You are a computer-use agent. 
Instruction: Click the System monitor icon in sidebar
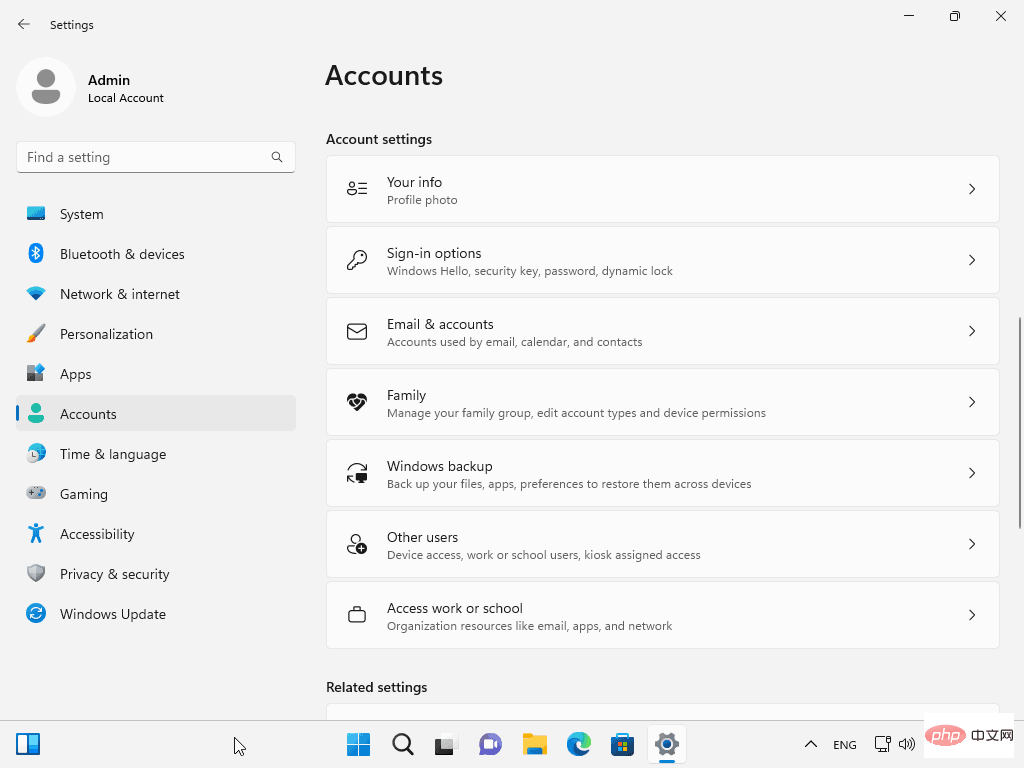pyautogui.click(x=36, y=214)
